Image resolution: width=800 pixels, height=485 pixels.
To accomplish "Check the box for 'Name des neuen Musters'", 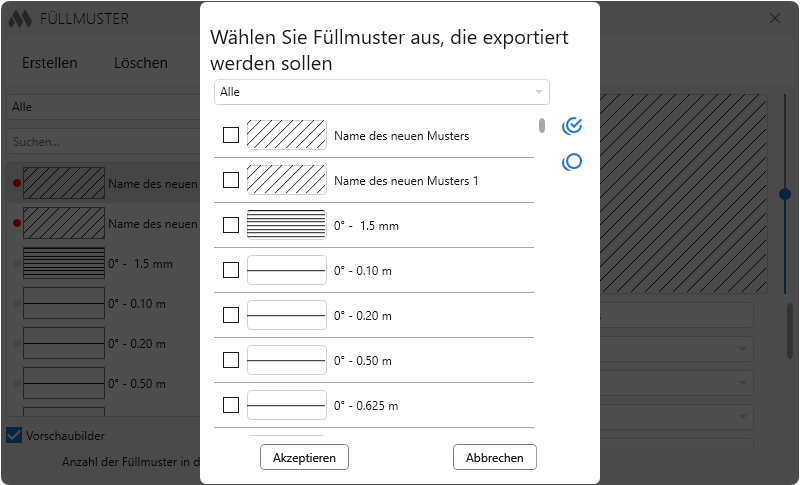I will click(x=231, y=135).
